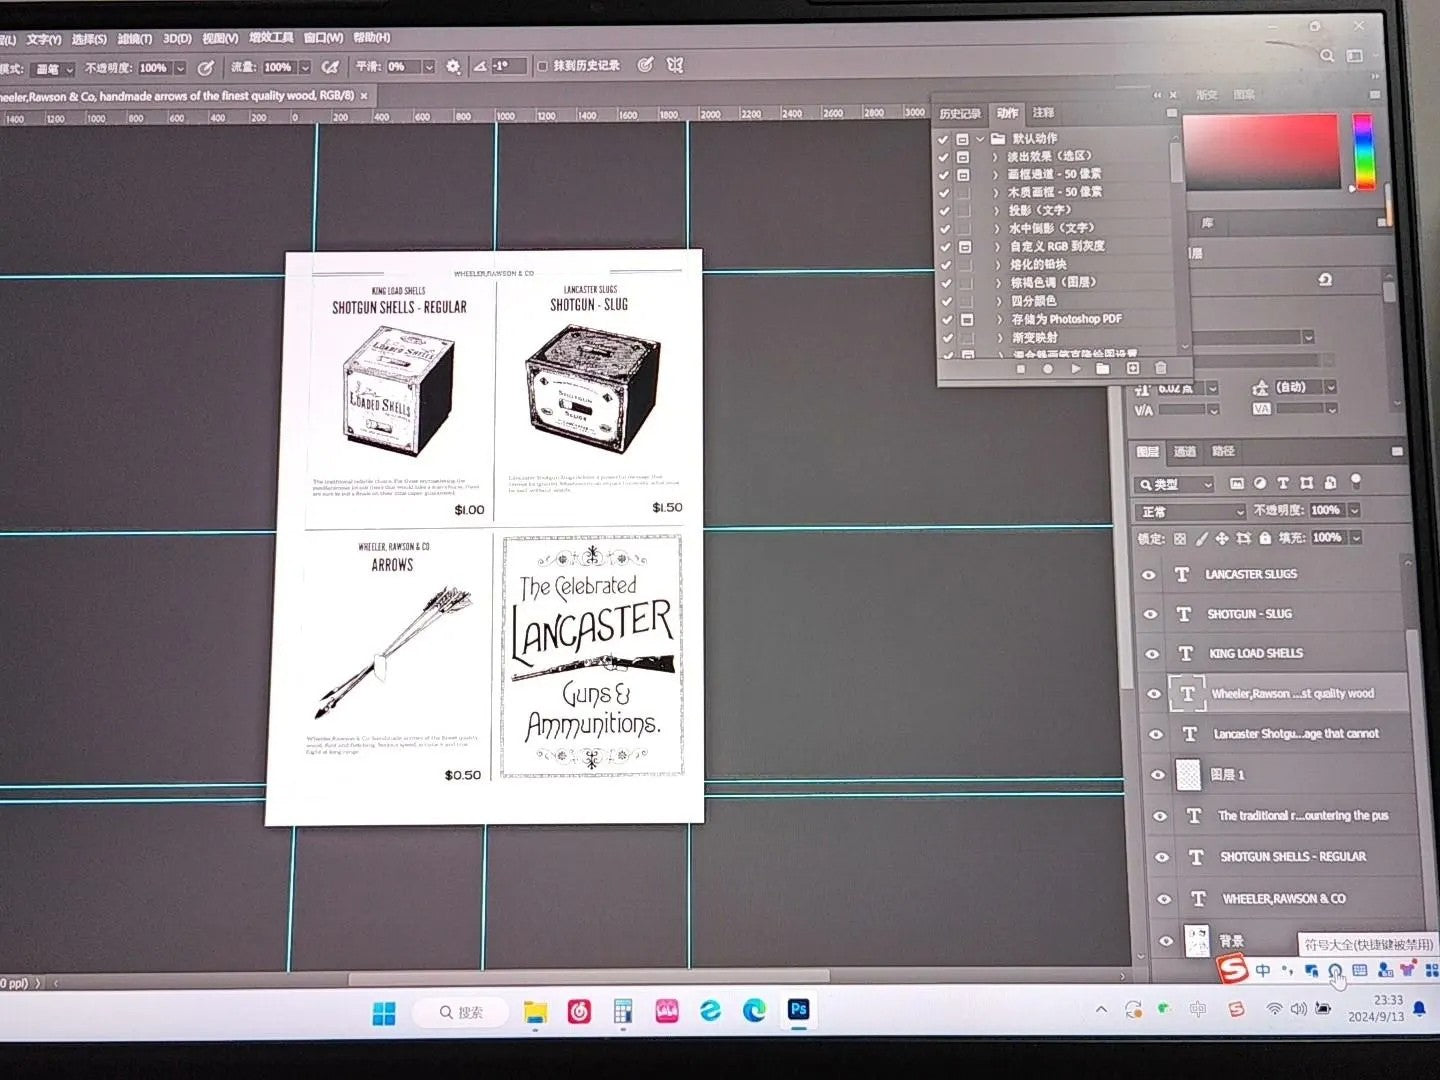Screen dimensions: 1440x1080
Task: Open Photoshop from the Windows taskbar
Action: (x=798, y=1010)
